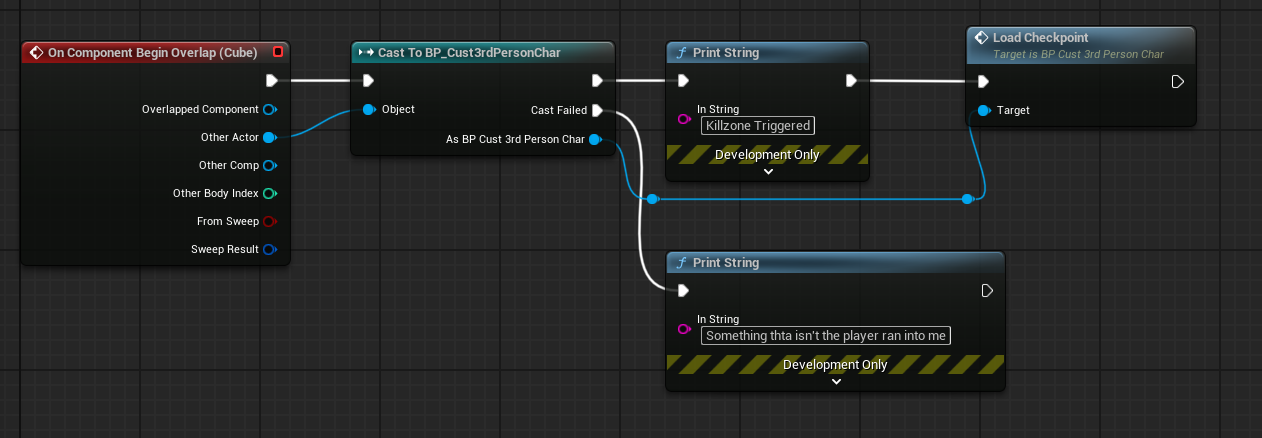
Task: Click the exec input pin of Load Checkpoint
Action: 983,81
